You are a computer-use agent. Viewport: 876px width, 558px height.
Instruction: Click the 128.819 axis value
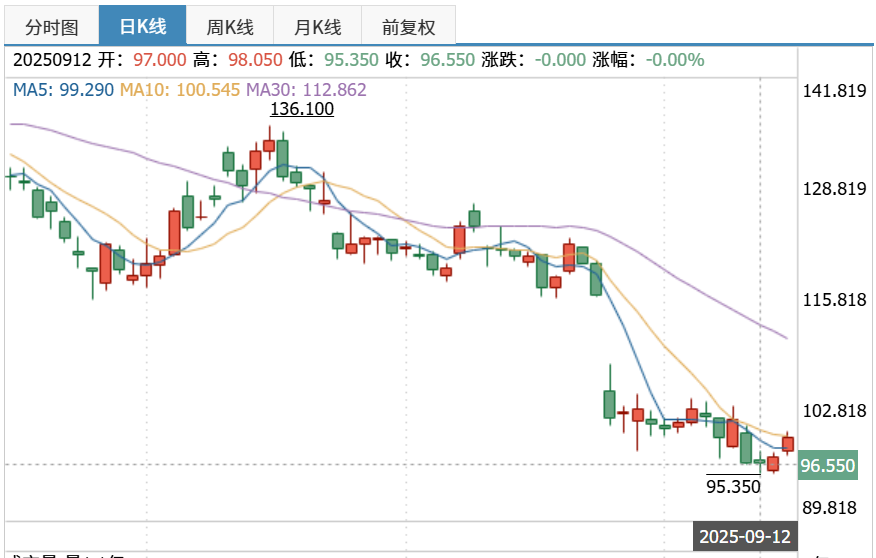click(x=834, y=189)
